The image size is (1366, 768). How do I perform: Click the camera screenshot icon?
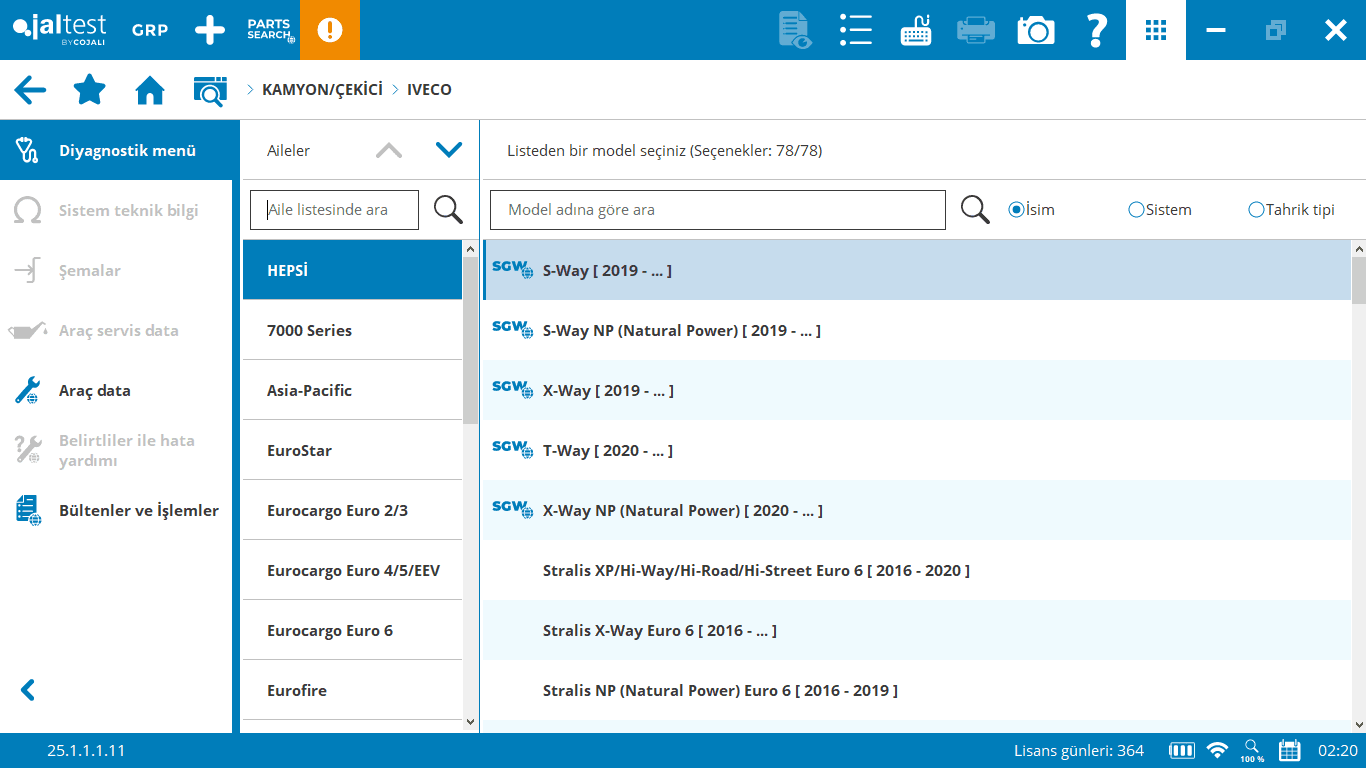coord(1036,30)
